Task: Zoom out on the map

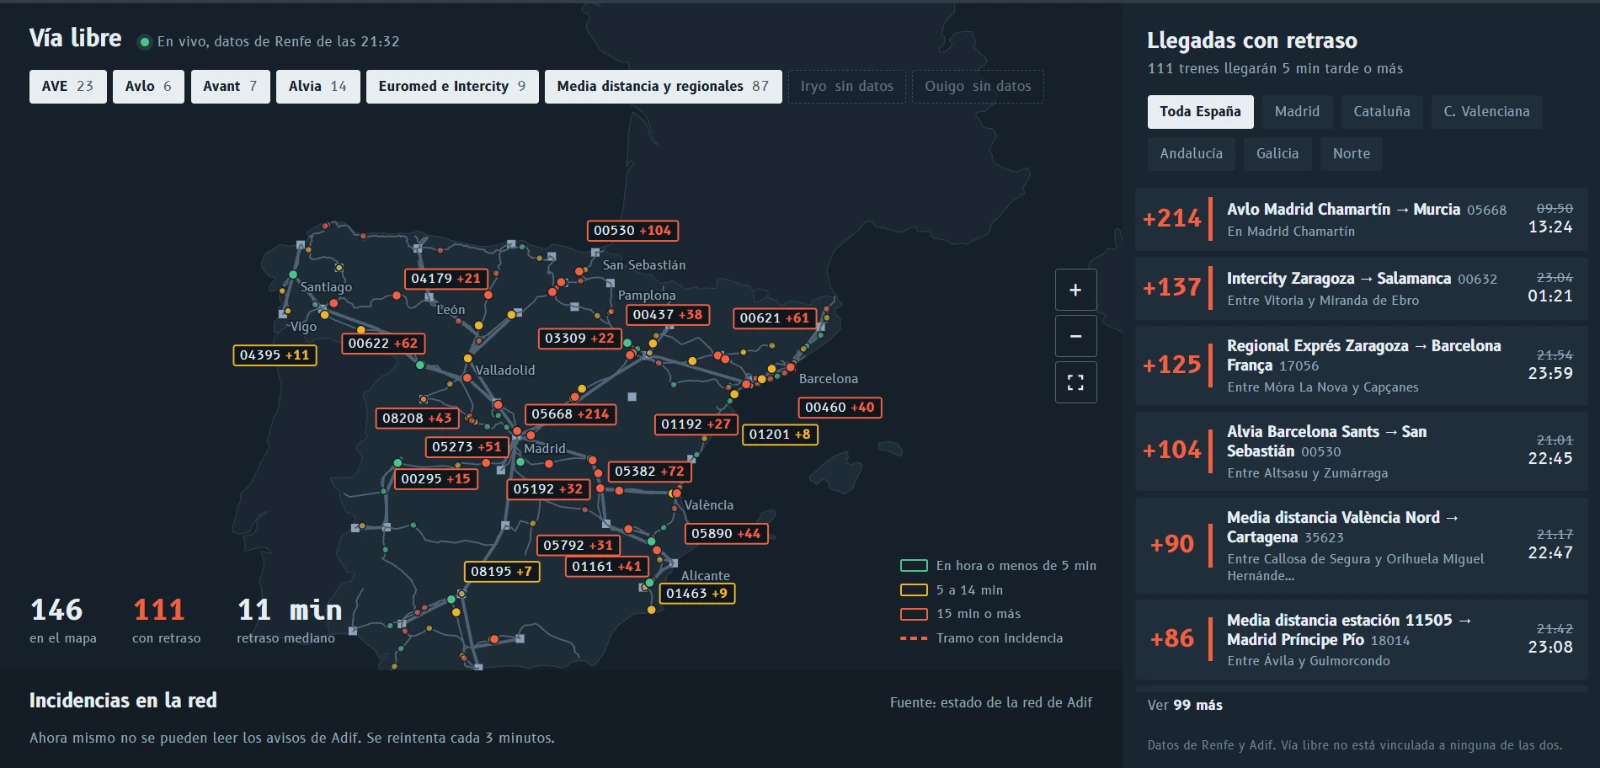Action: click(1075, 336)
